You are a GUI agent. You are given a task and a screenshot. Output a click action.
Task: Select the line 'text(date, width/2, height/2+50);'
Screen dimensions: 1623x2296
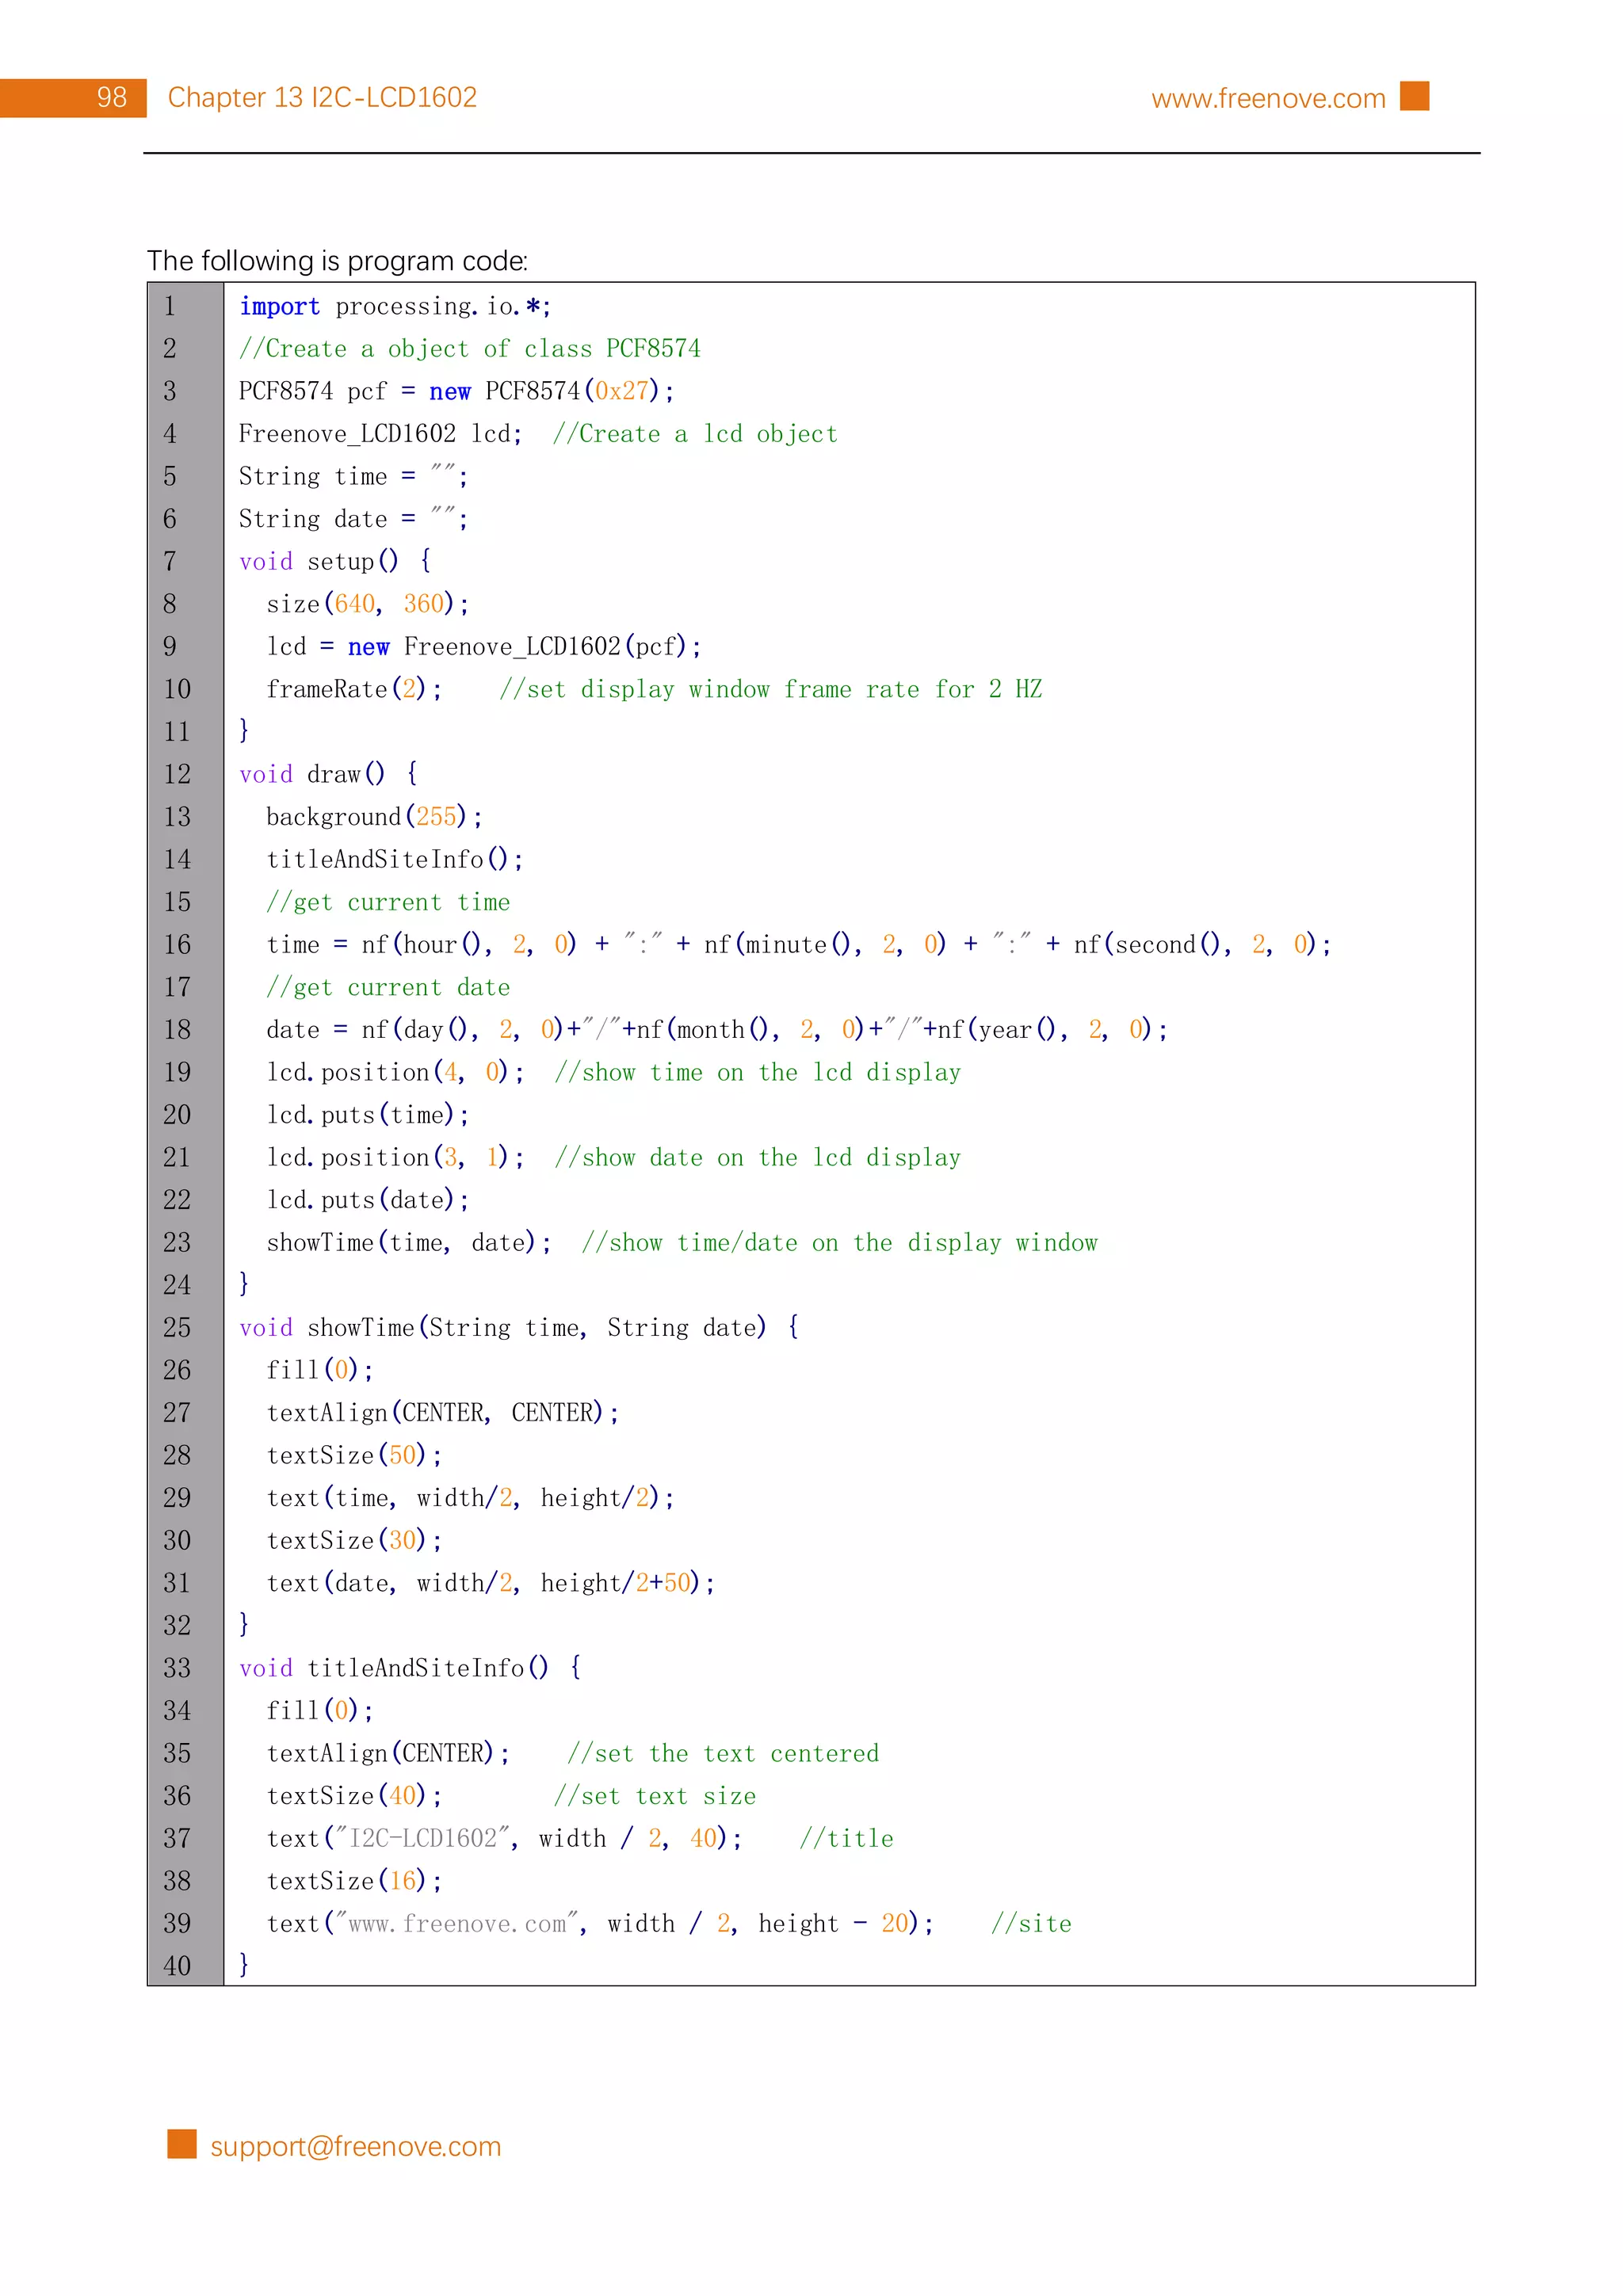pos(491,1582)
